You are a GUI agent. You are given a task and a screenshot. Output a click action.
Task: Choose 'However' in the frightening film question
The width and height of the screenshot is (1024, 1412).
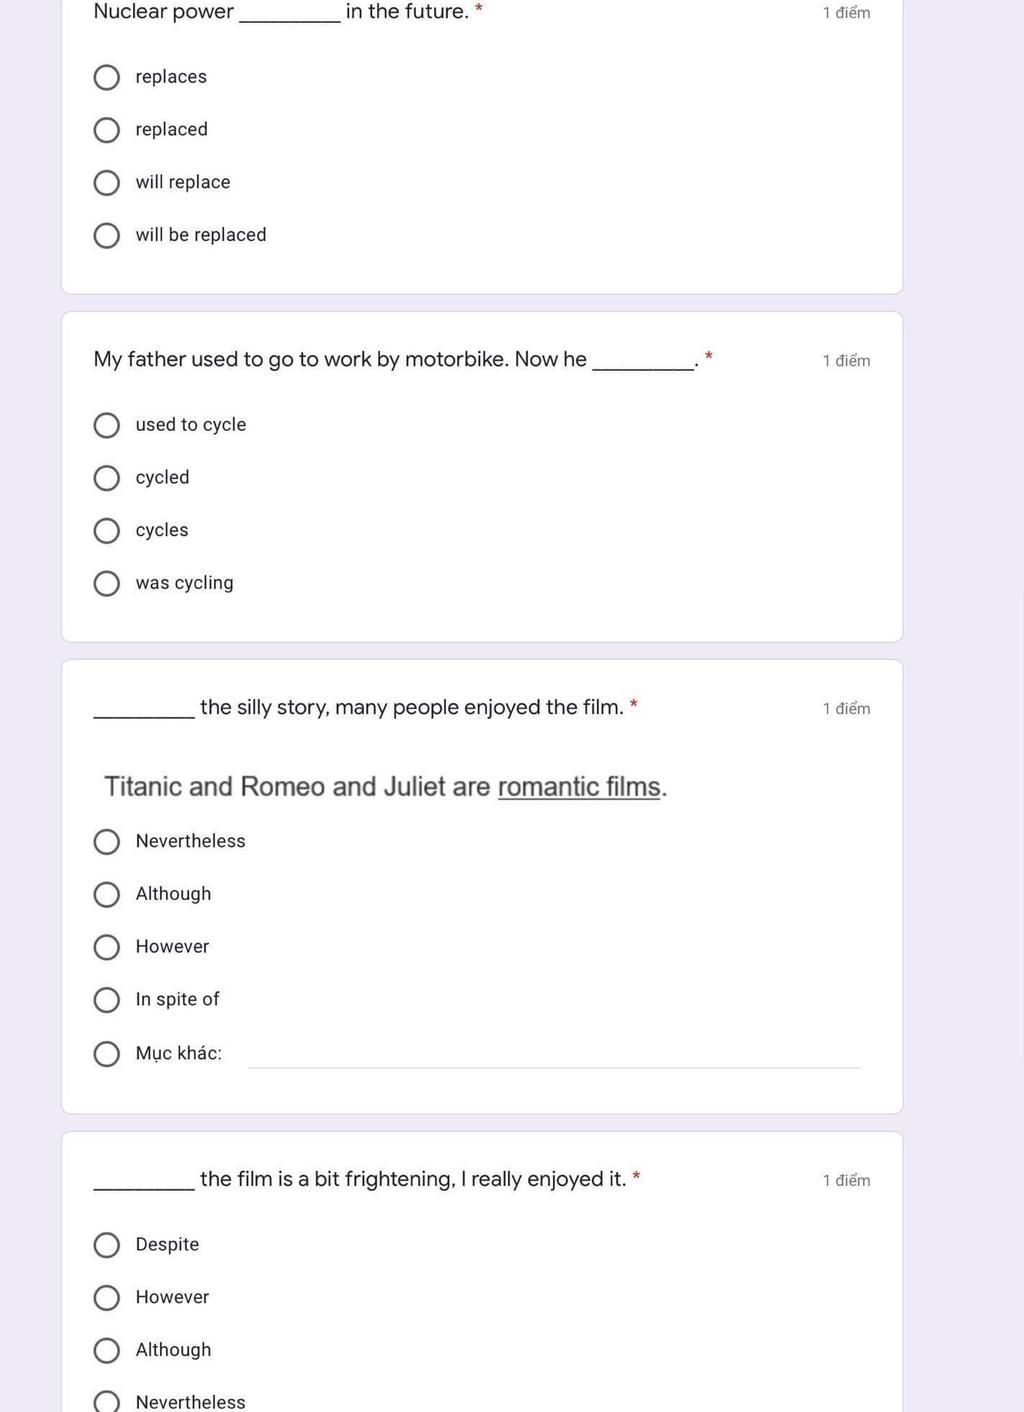click(x=107, y=1298)
